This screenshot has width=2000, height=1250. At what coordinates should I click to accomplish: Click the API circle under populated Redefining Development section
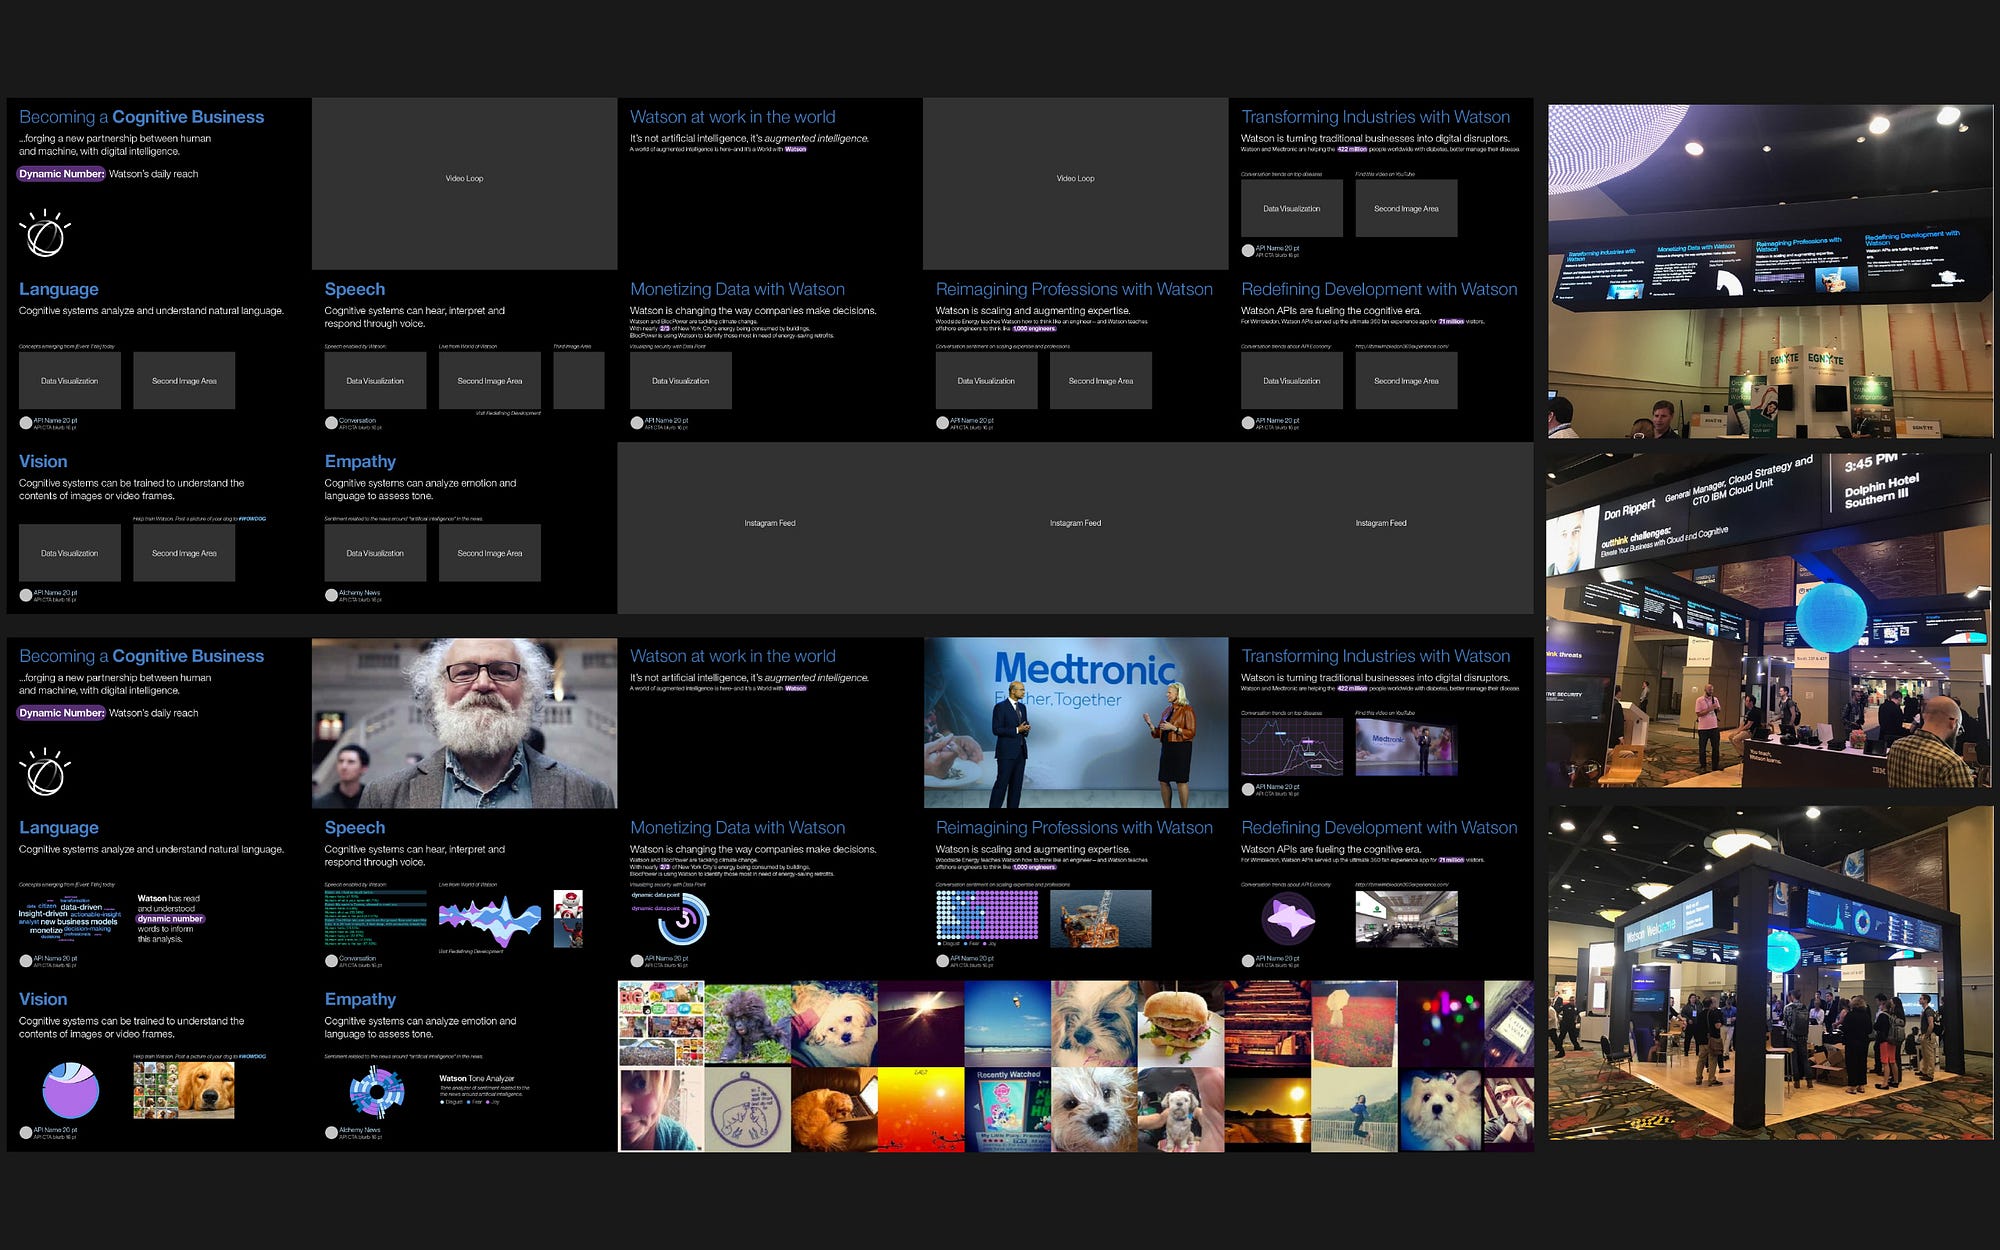pyautogui.click(x=1248, y=961)
